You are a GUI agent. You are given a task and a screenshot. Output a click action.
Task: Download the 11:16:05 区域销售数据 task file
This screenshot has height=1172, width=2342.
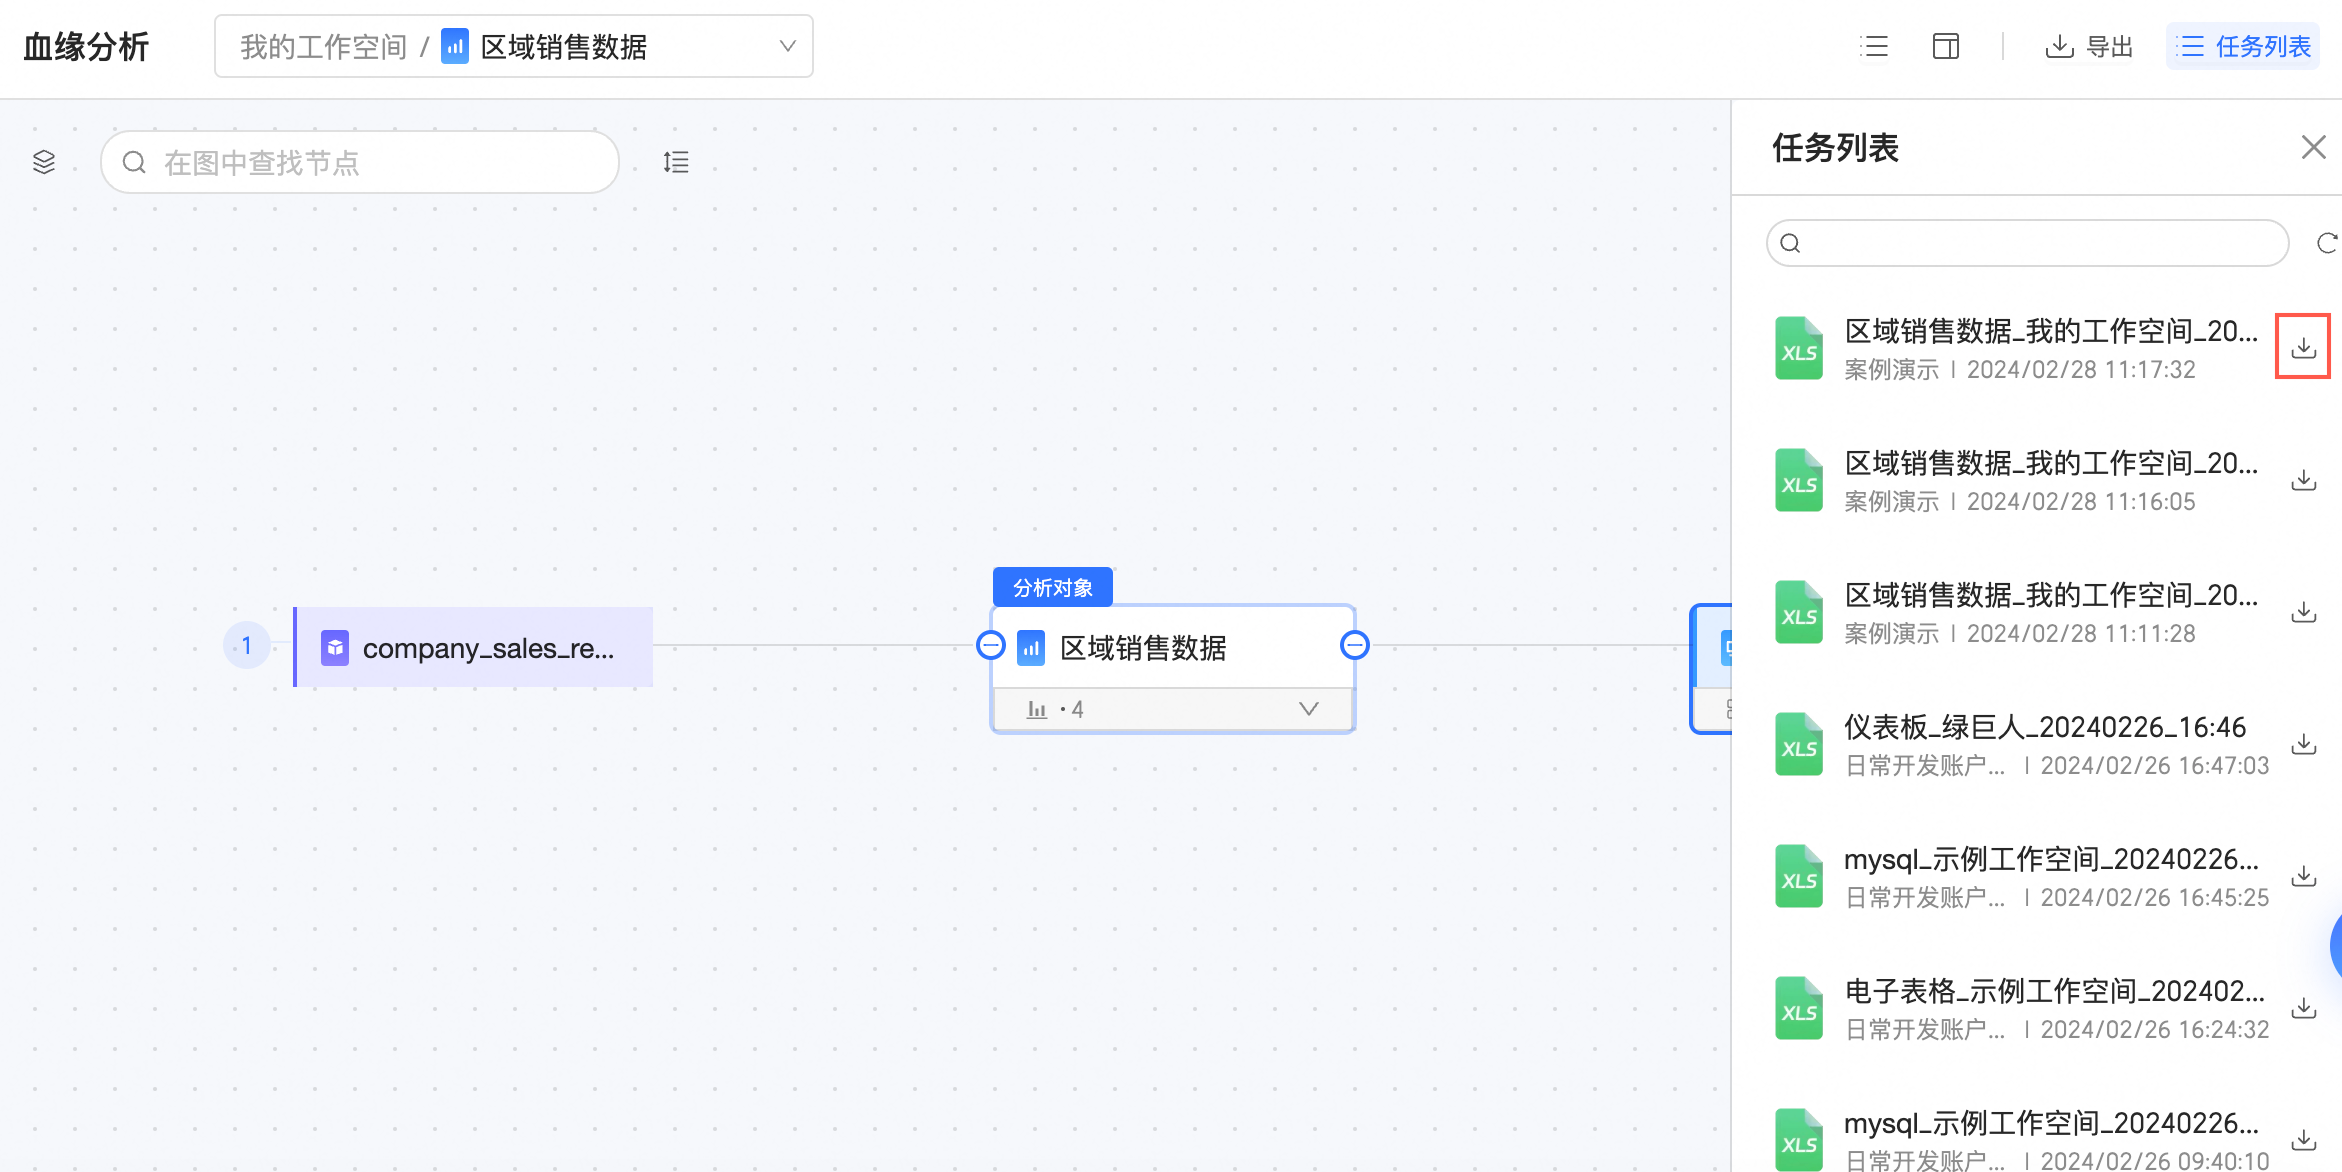point(2303,480)
